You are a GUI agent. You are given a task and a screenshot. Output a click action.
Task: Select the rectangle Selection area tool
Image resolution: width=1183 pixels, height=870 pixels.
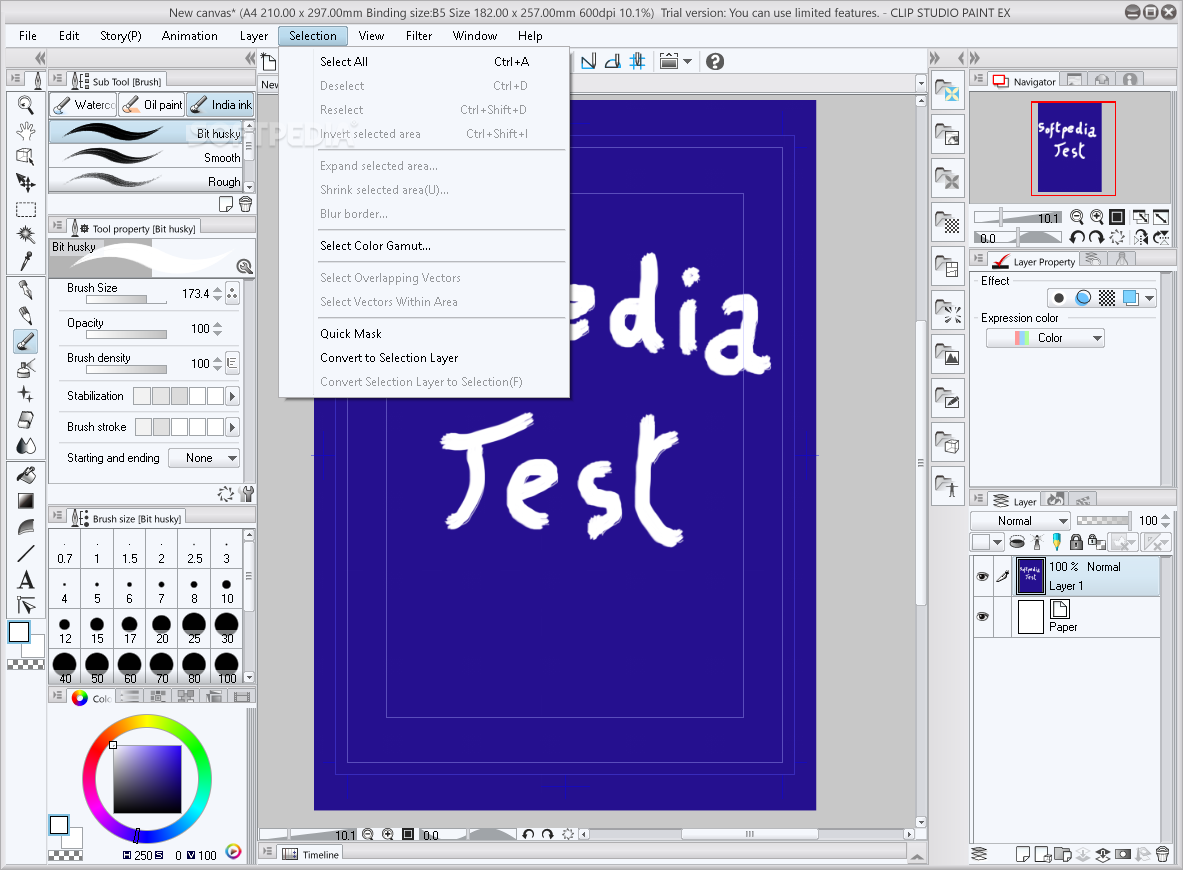pyautogui.click(x=26, y=209)
